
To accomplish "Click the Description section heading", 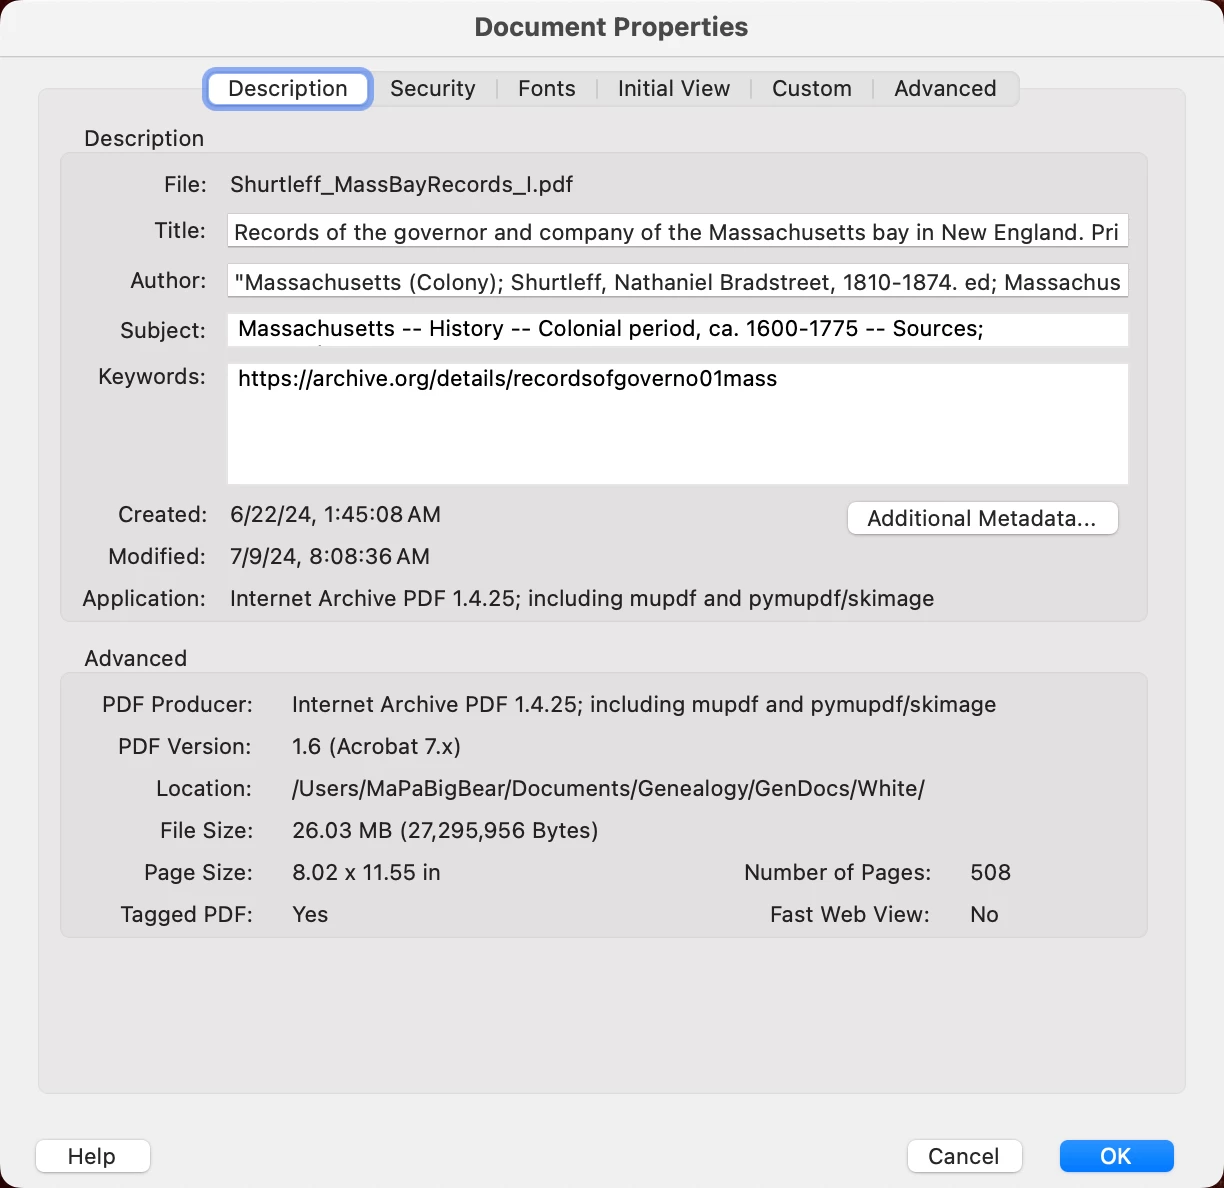I will 144,138.
